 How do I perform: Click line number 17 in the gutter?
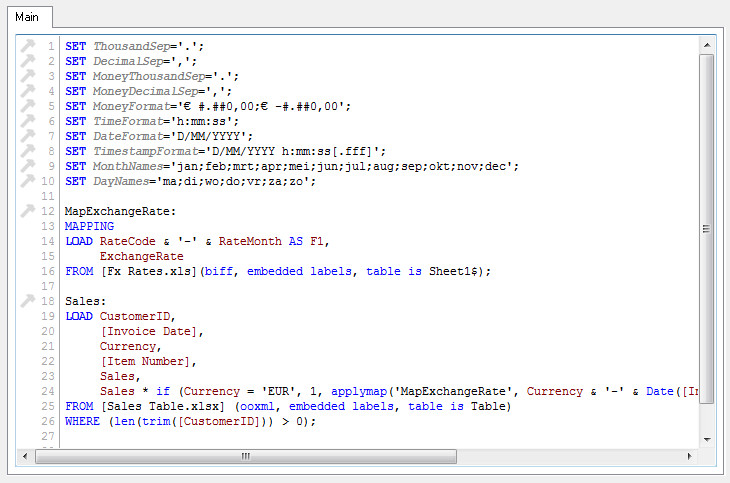click(x=48, y=286)
